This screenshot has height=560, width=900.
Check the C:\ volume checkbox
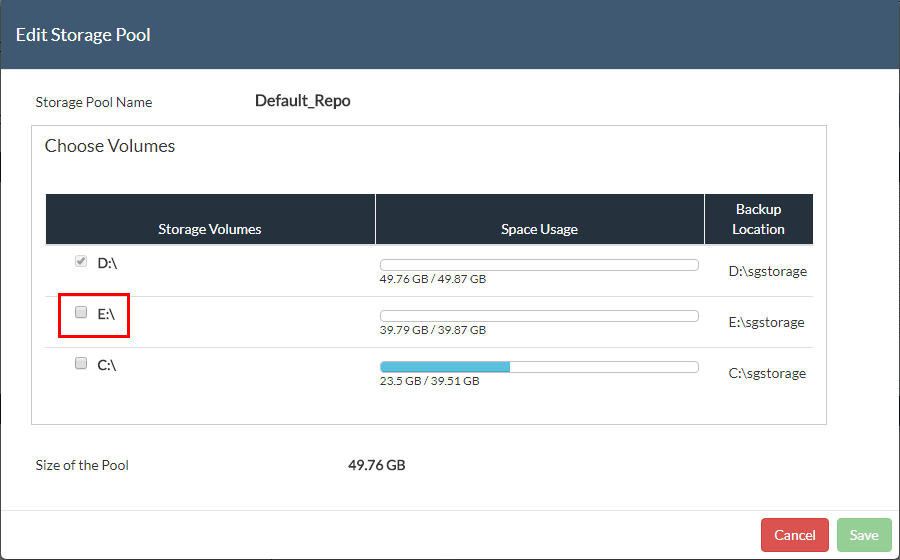tap(81, 364)
